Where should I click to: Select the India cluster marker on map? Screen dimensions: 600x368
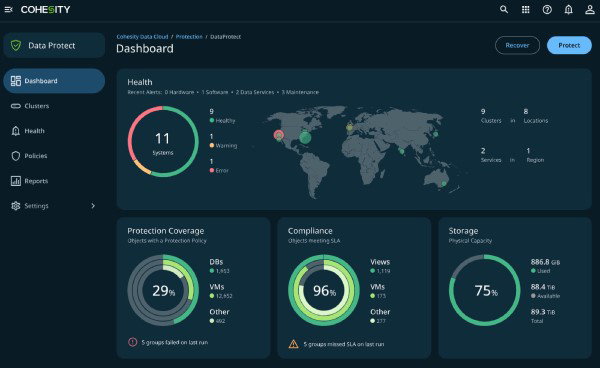[401, 151]
